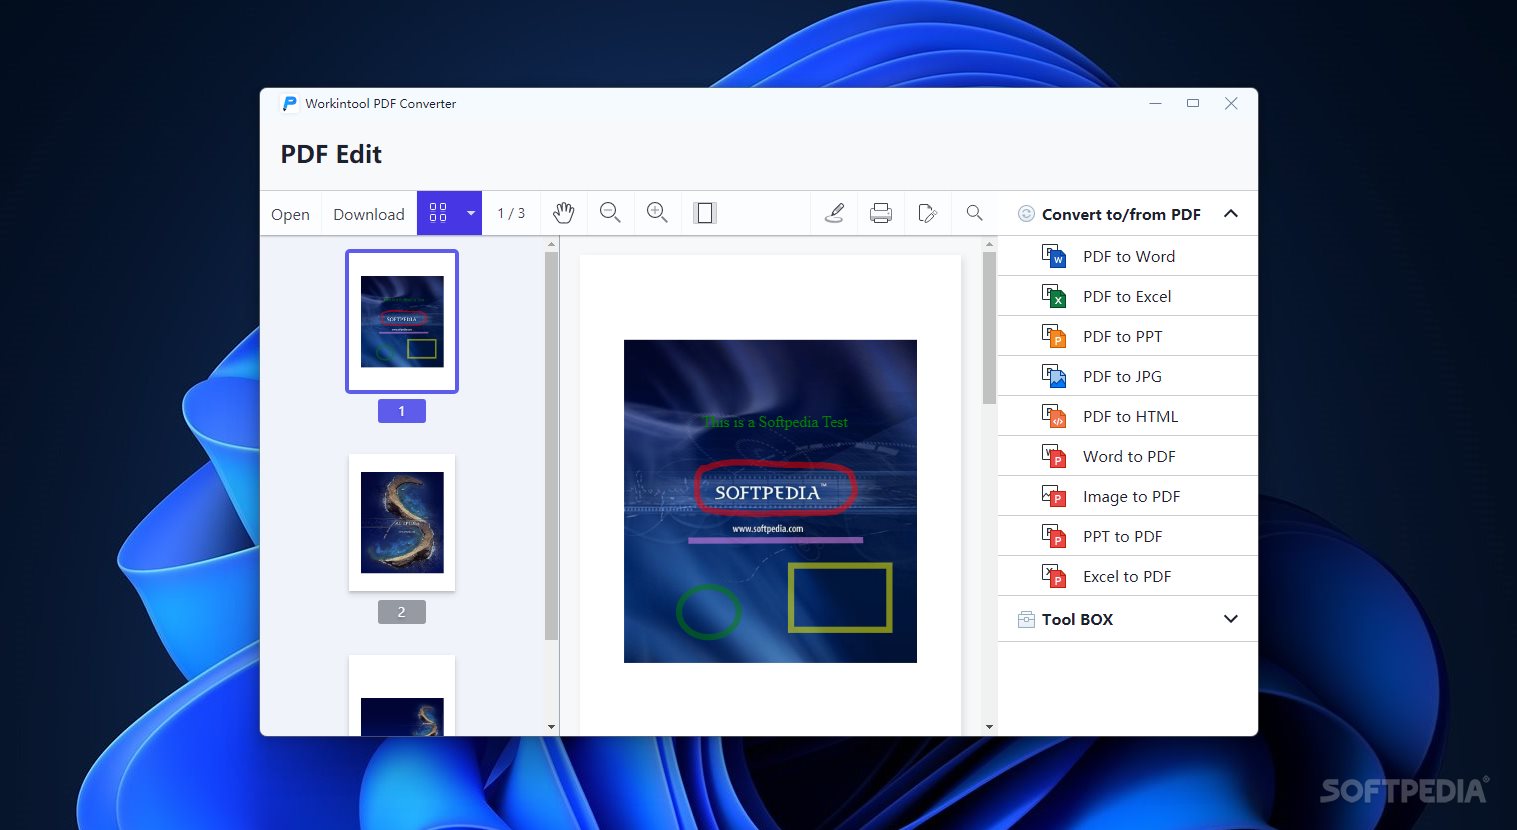Click the PDF to Word icon

point(1054,256)
